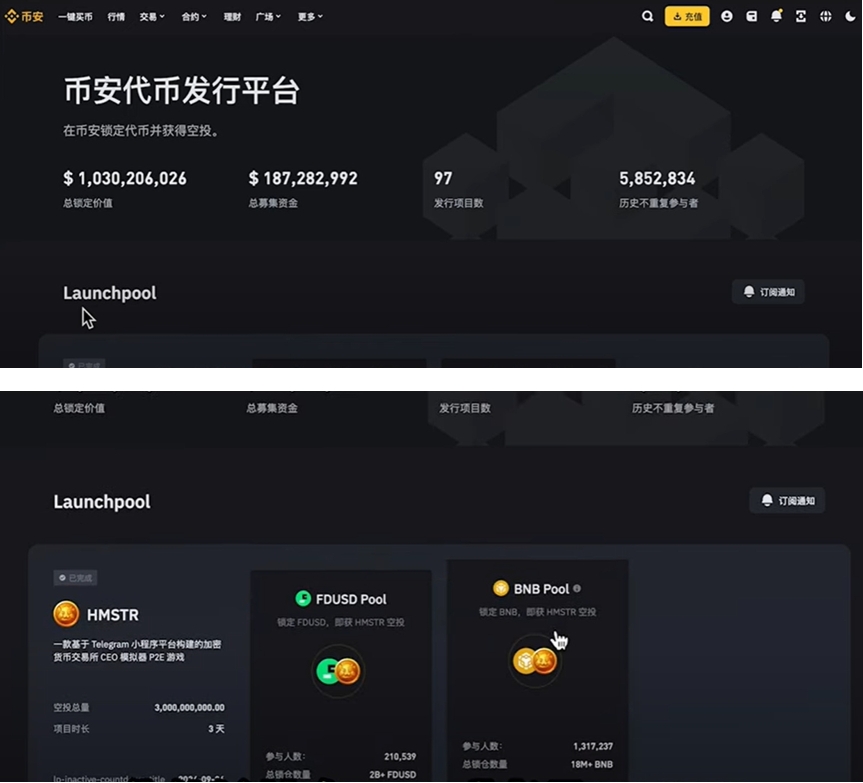Click 发行项目数 label in upper view

point(458,203)
